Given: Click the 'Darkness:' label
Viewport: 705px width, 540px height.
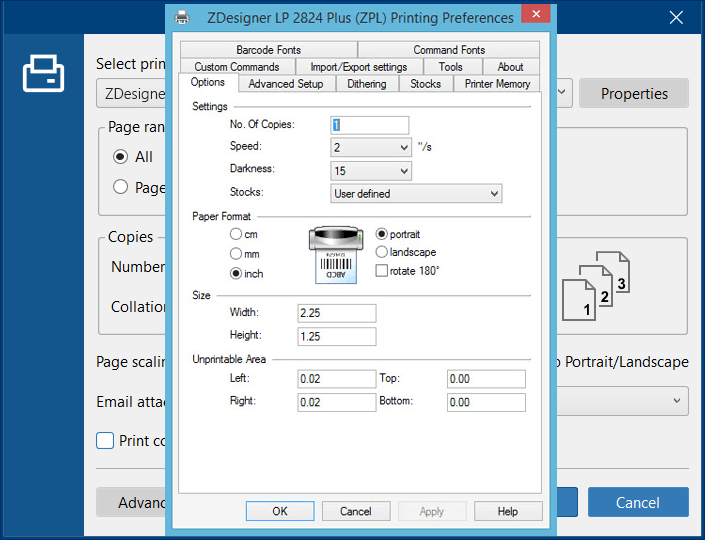Looking at the screenshot, I should coord(252,169).
